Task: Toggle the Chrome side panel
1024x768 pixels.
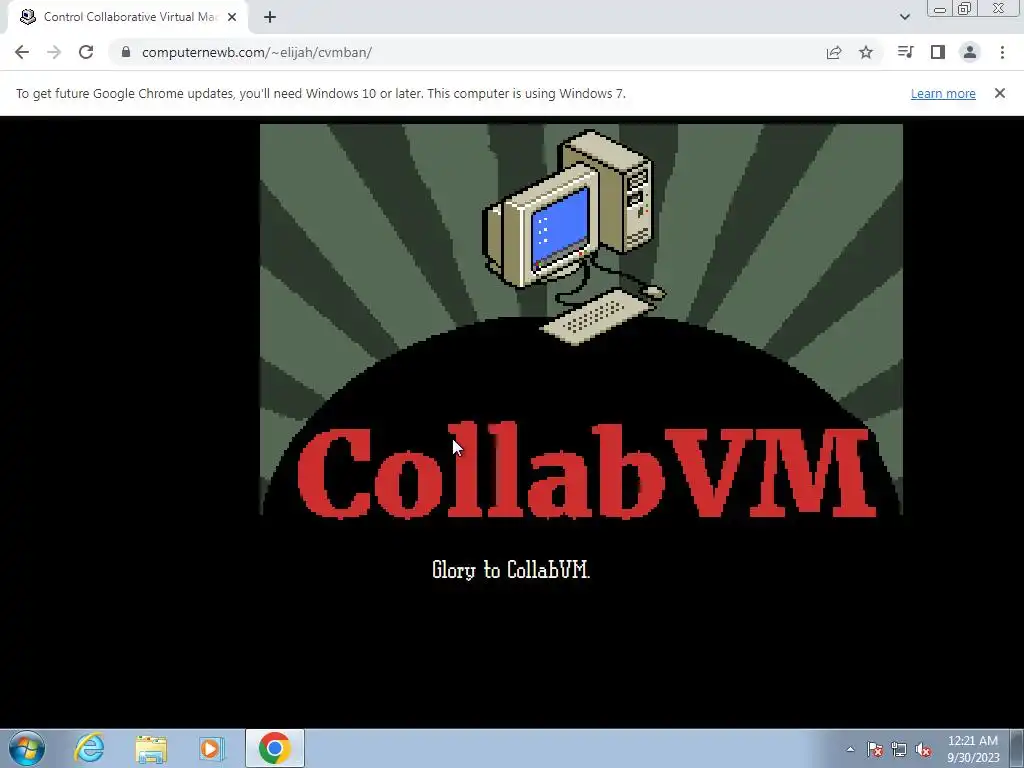Action: tap(938, 52)
